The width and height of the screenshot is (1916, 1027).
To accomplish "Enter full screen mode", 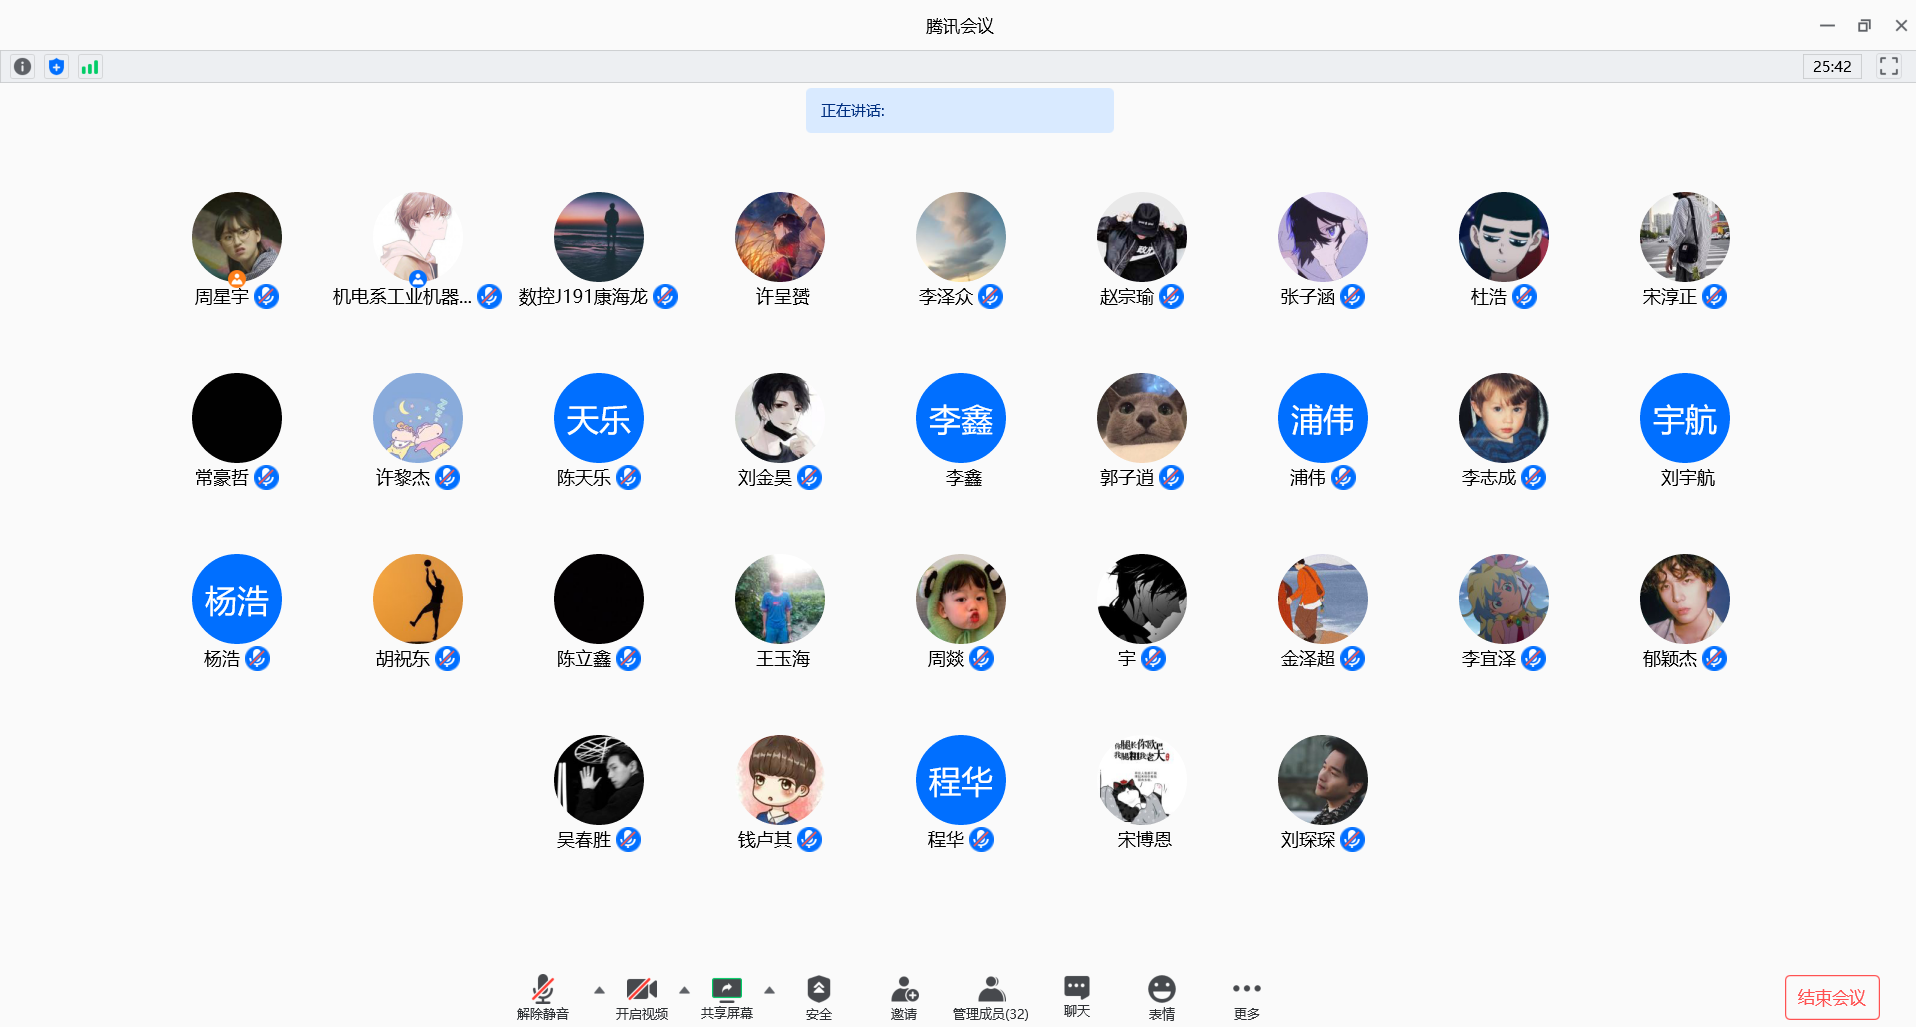I will coord(1888,66).
